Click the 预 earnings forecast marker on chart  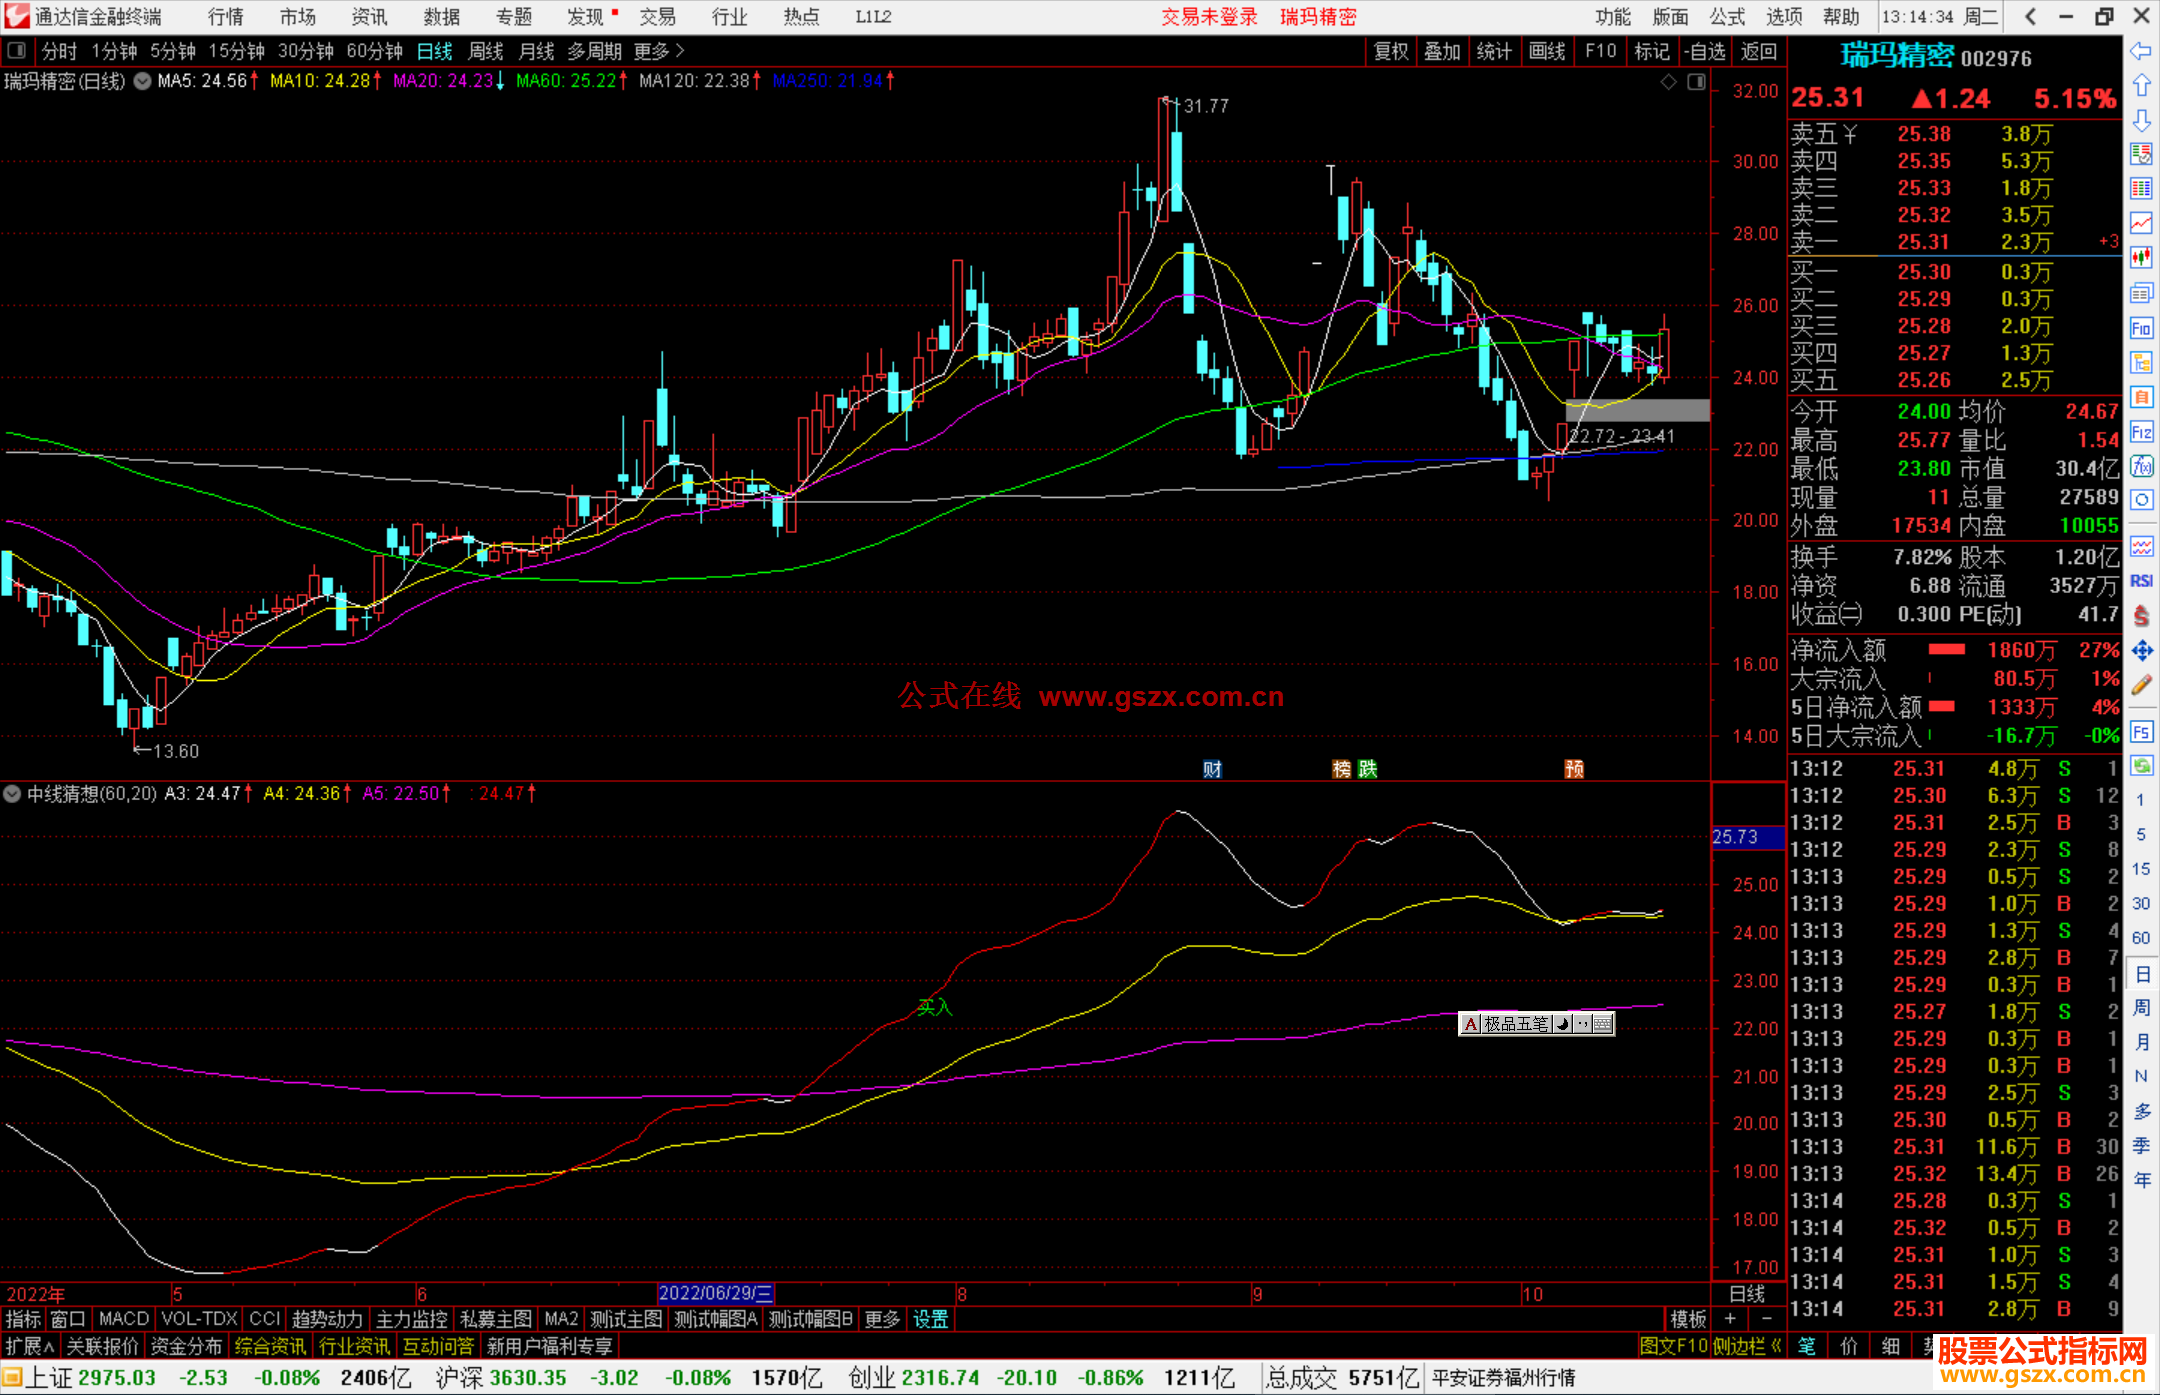coord(1573,768)
